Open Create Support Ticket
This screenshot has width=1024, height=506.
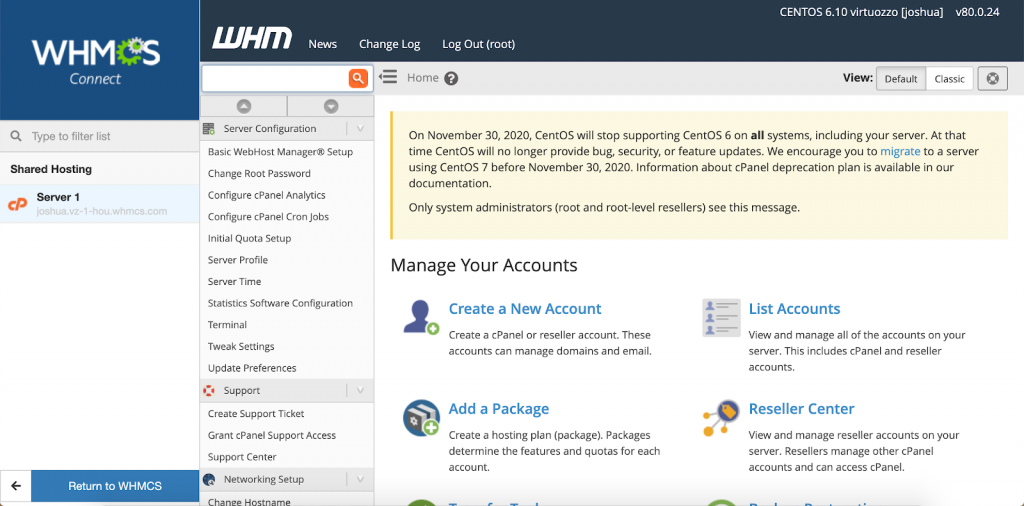point(256,413)
